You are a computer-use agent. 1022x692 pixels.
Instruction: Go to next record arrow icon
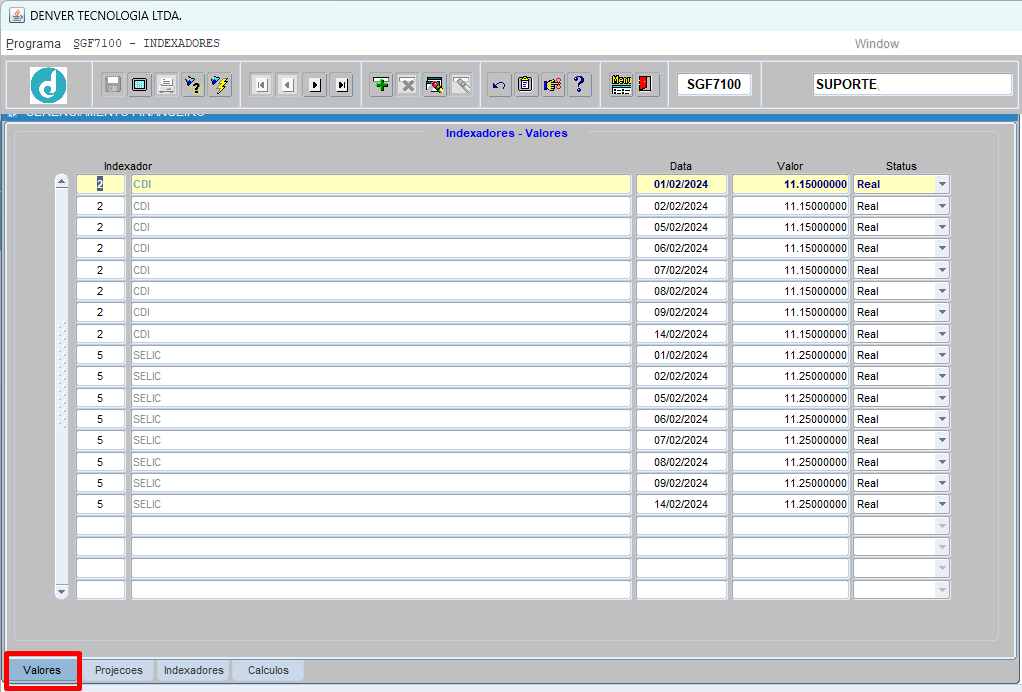(315, 85)
